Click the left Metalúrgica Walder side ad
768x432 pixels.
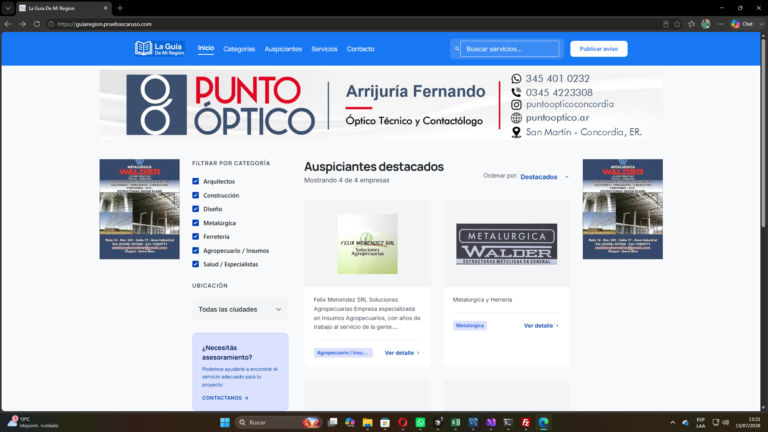[140, 209]
